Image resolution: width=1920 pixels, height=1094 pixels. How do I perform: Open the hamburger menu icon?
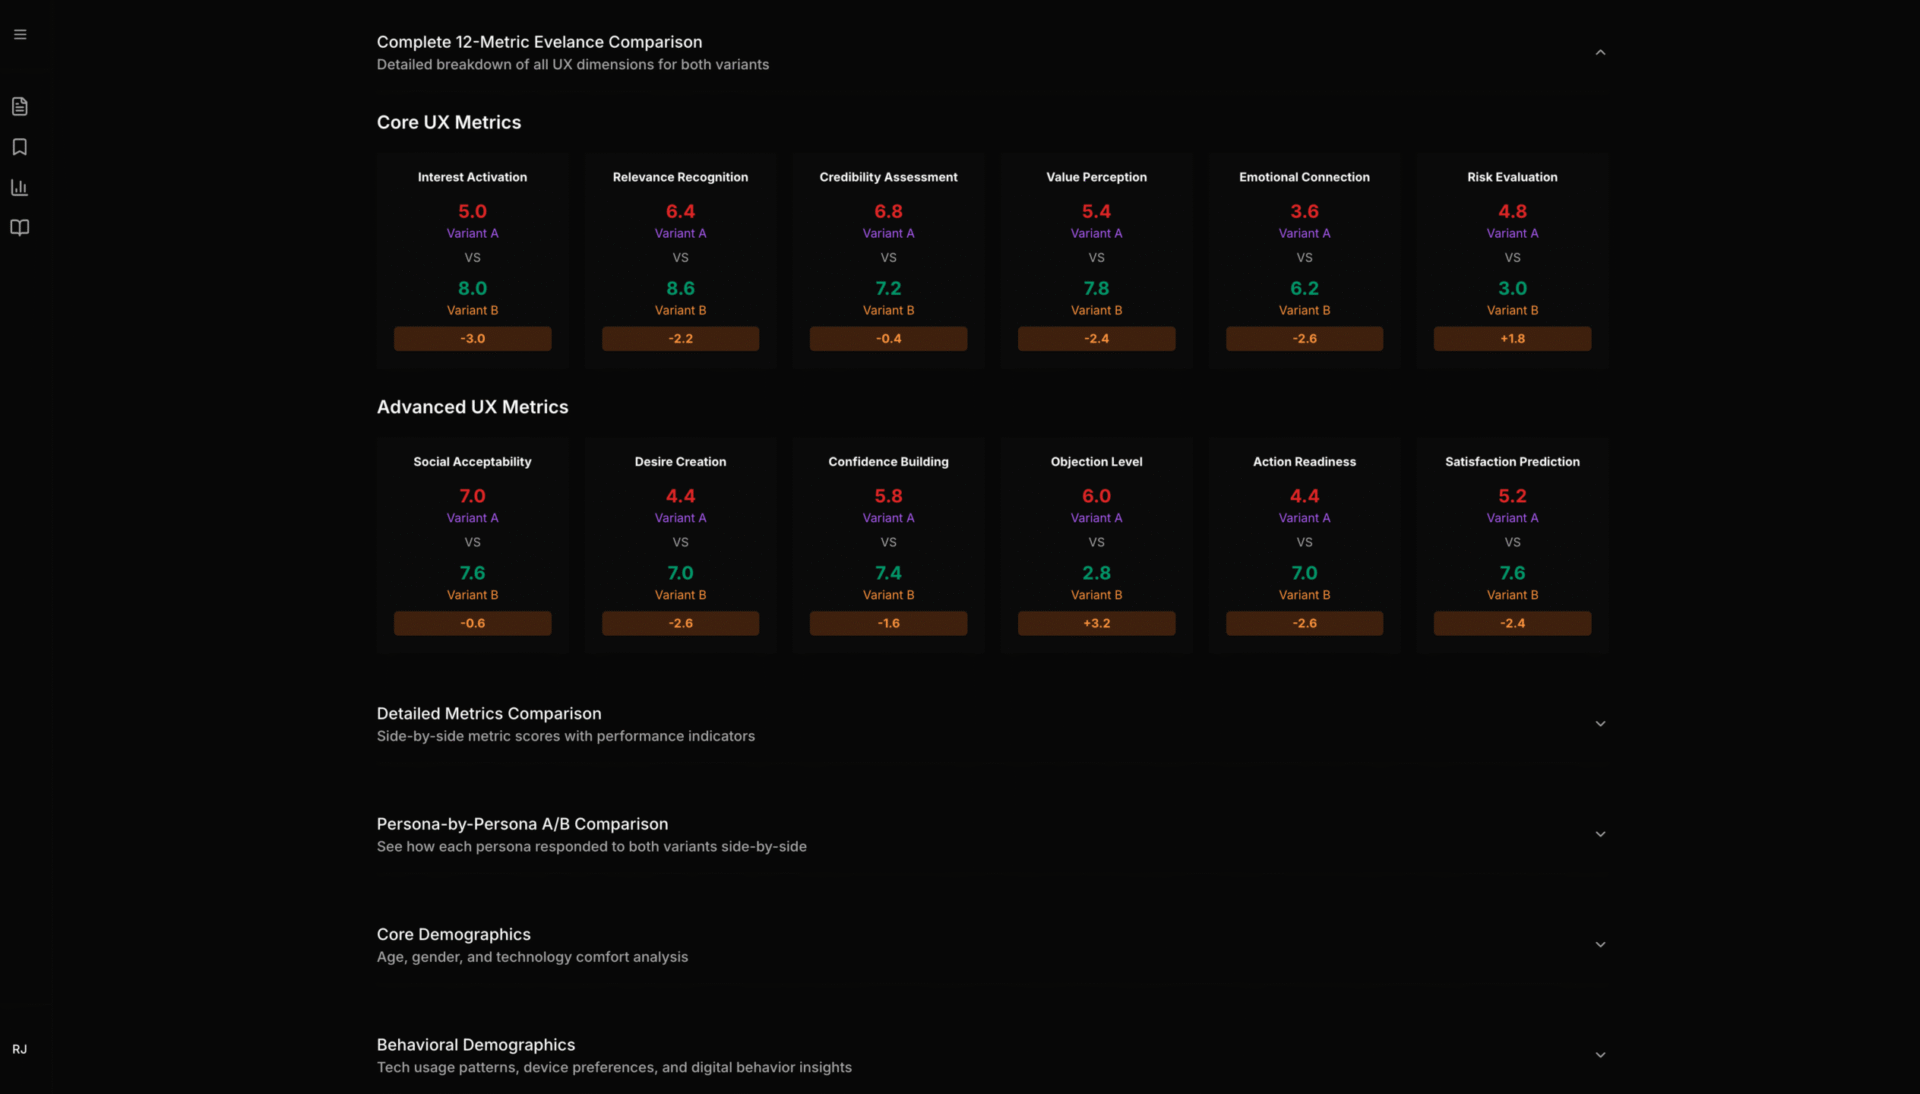[20, 34]
